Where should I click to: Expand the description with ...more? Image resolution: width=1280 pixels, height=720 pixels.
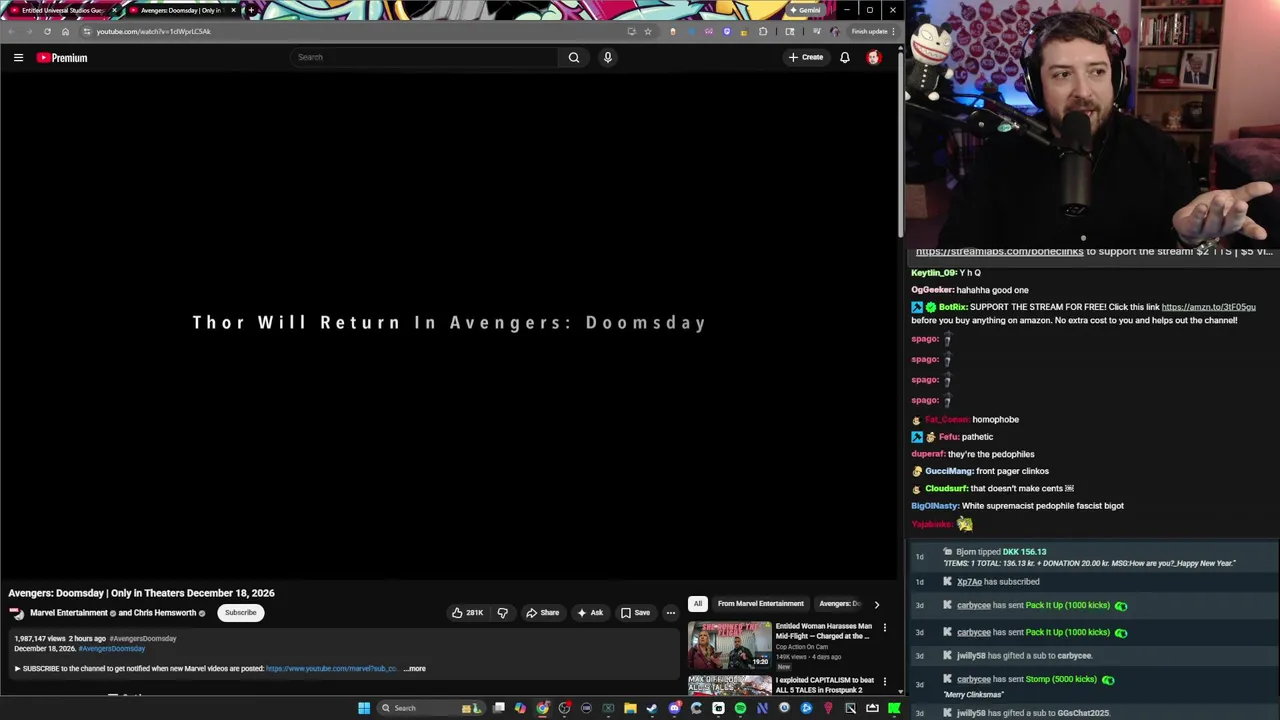point(415,669)
